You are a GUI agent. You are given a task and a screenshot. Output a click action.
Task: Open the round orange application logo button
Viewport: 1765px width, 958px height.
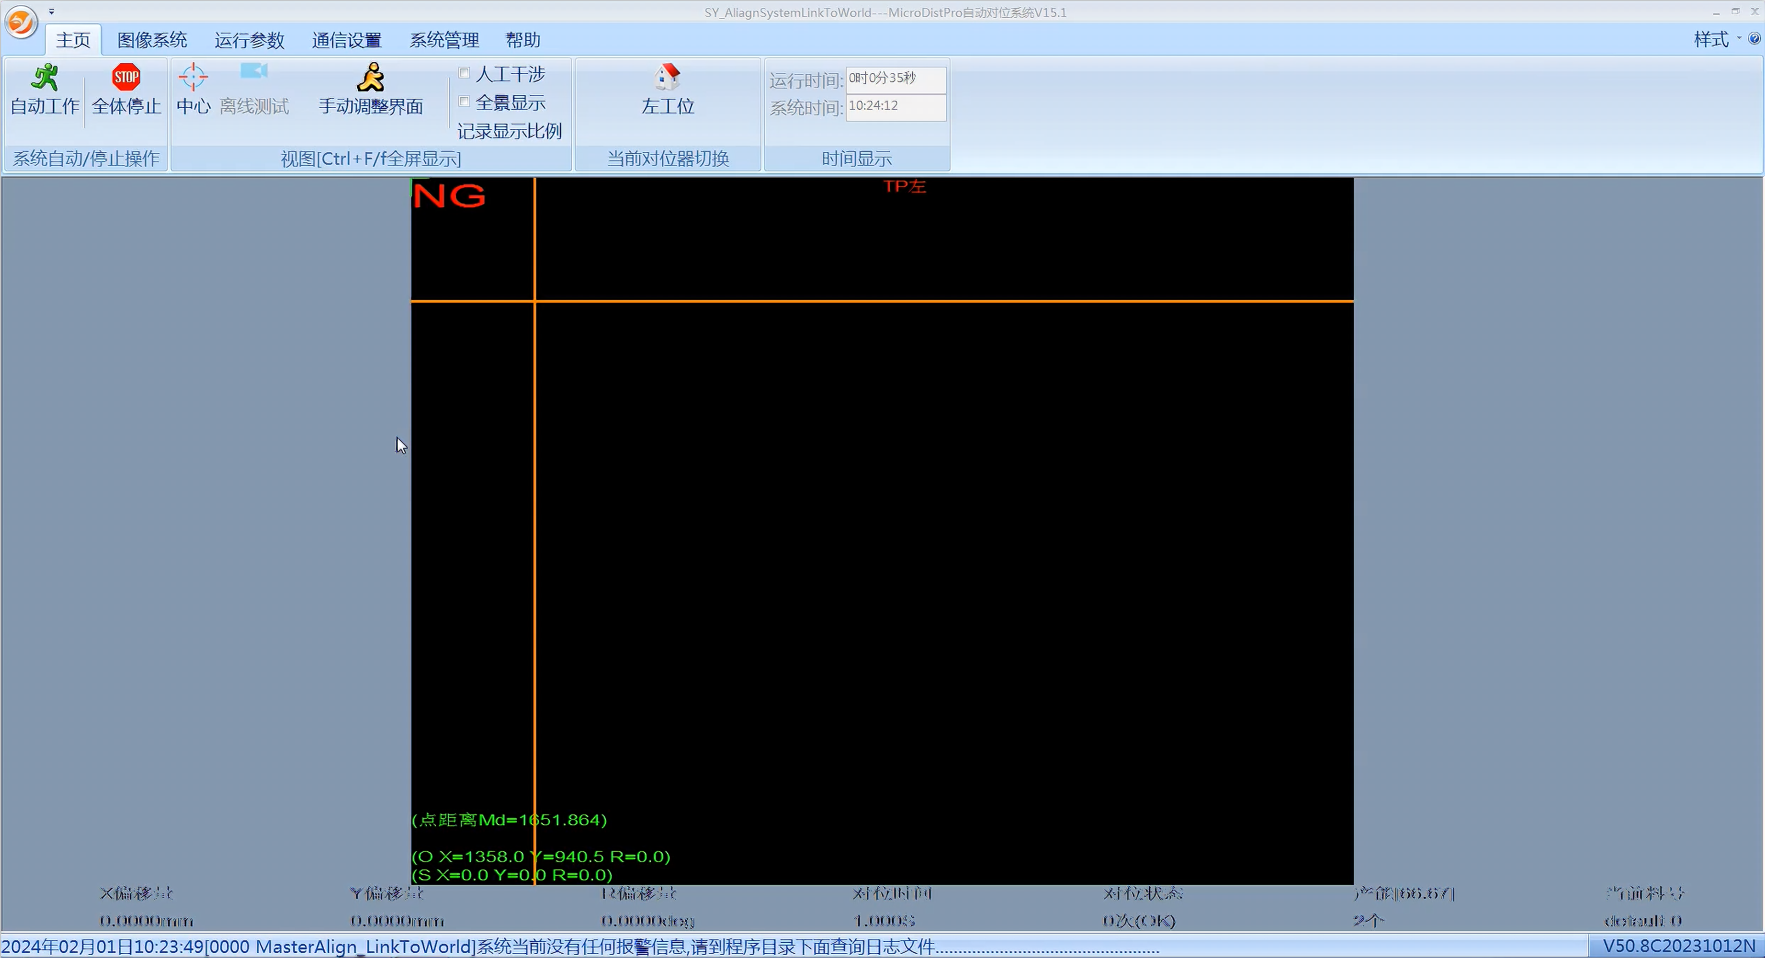(x=21, y=21)
